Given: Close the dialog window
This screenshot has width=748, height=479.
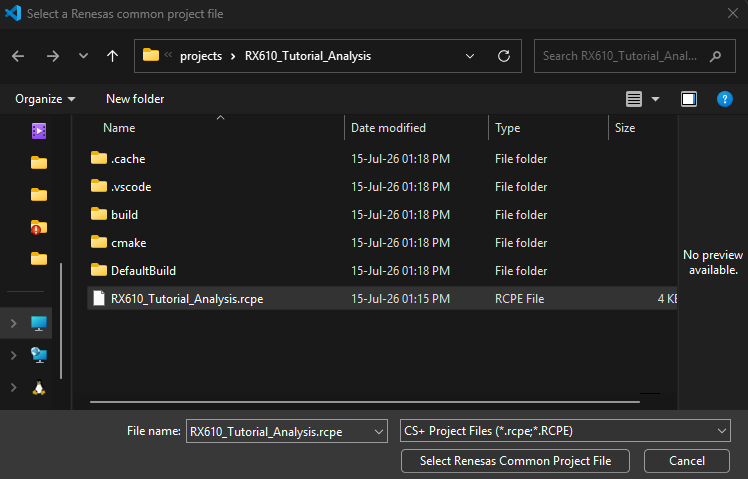Looking at the screenshot, I should pyautogui.click(x=733, y=13).
